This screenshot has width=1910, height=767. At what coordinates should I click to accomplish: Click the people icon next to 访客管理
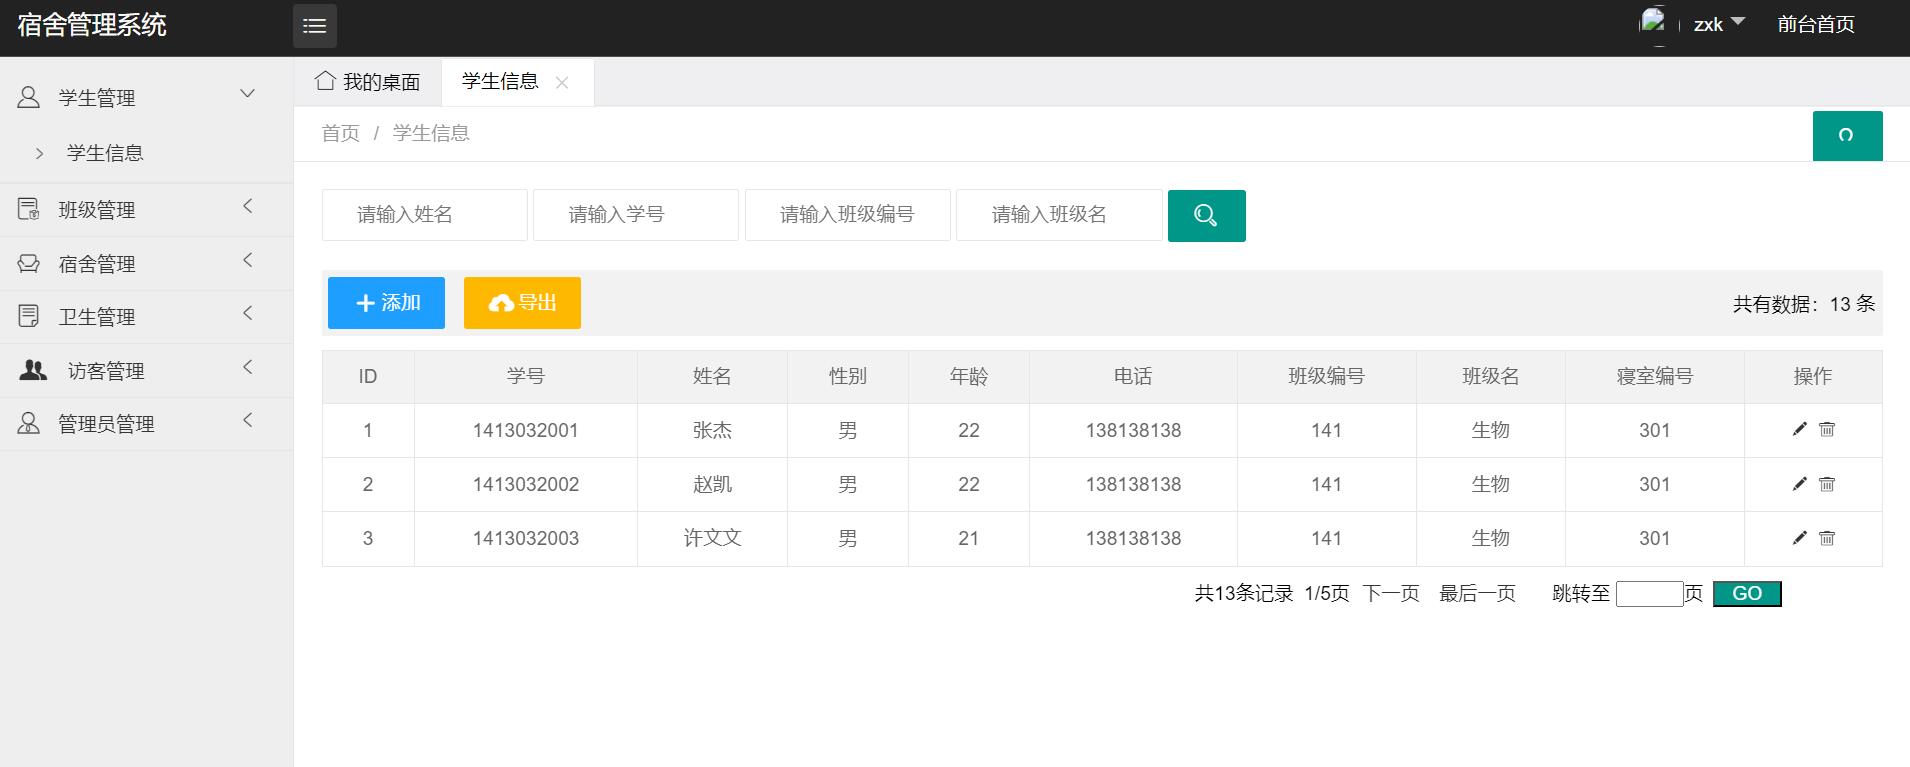[33, 370]
